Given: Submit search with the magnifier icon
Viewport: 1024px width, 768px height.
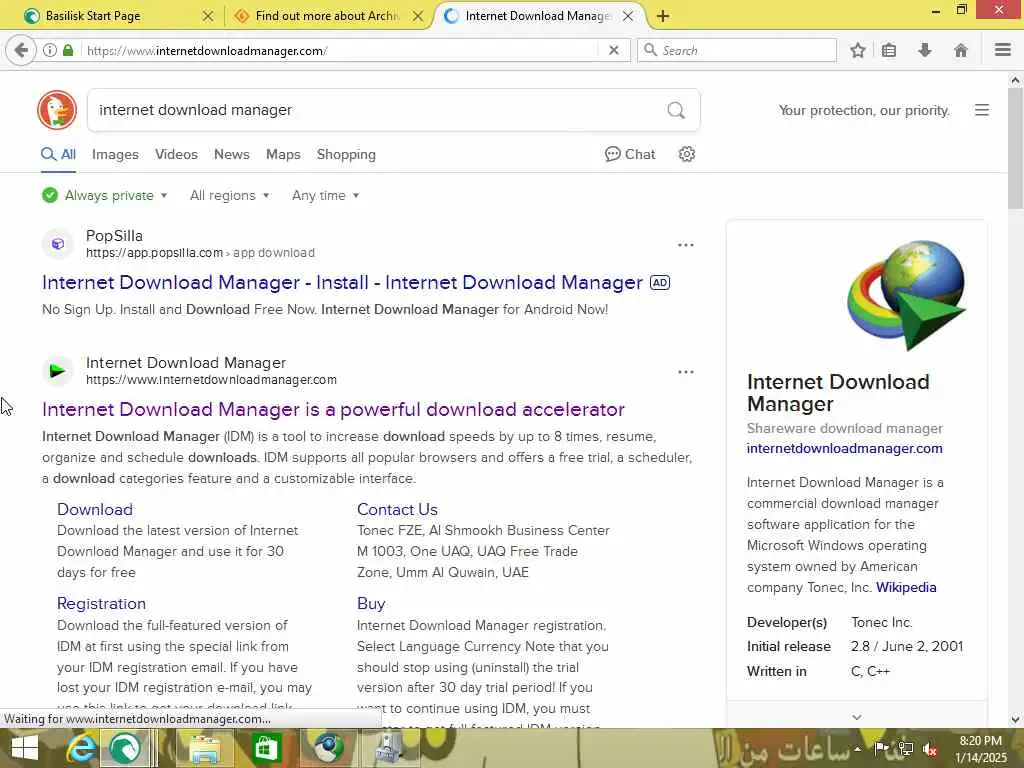Looking at the screenshot, I should coord(676,110).
